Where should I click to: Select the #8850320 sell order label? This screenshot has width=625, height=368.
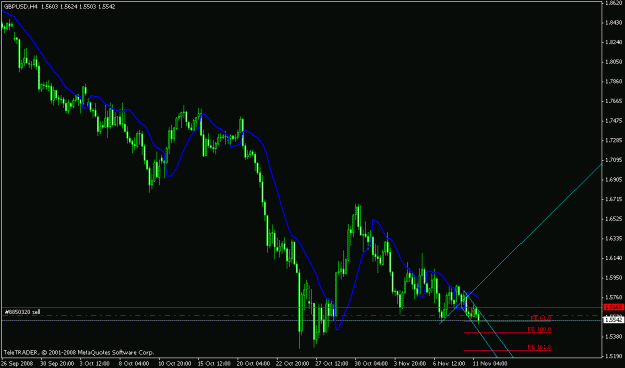(x=22, y=311)
